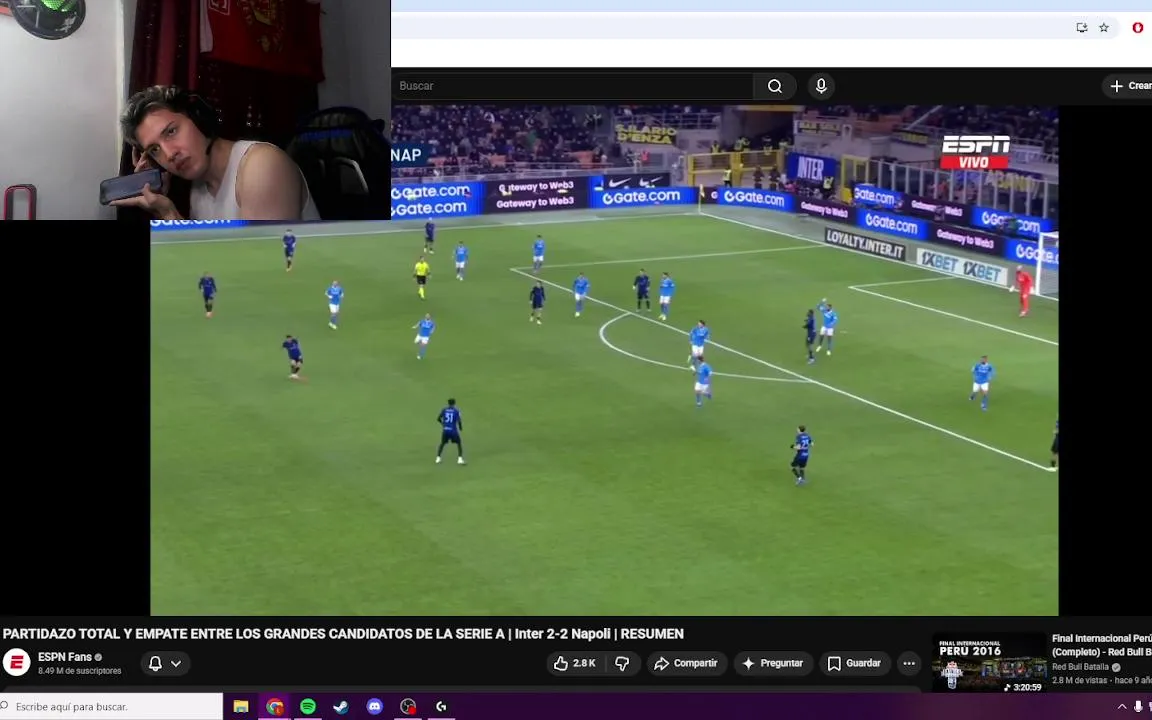Like the video with the thumbs-up button
This screenshot has height=720, width=1152.
coord(576,663)
